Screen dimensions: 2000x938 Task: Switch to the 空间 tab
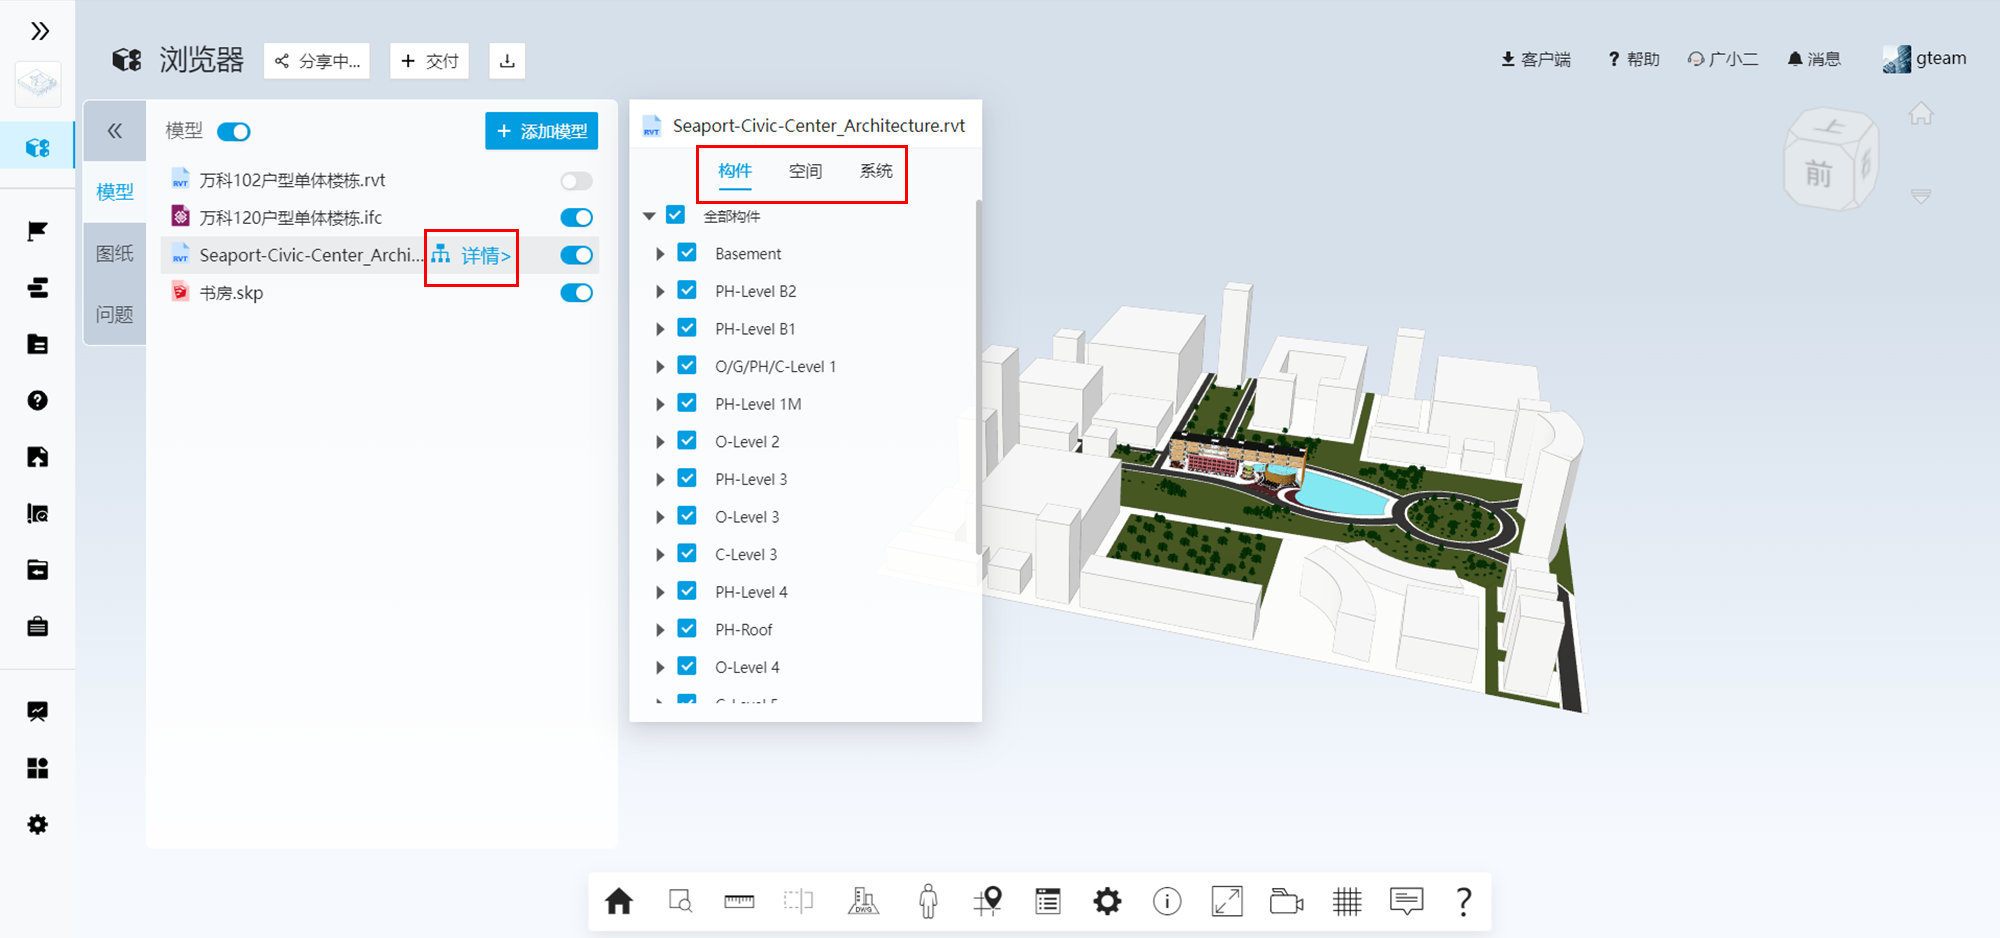click(x=805, y=171)
